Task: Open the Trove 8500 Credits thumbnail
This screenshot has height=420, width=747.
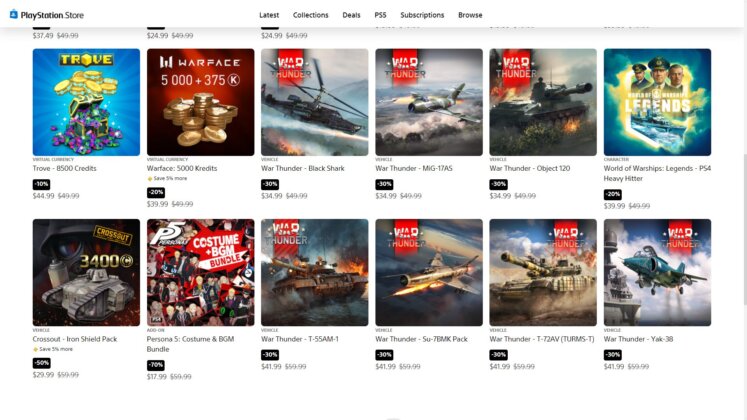Action: tap(86, 102)
